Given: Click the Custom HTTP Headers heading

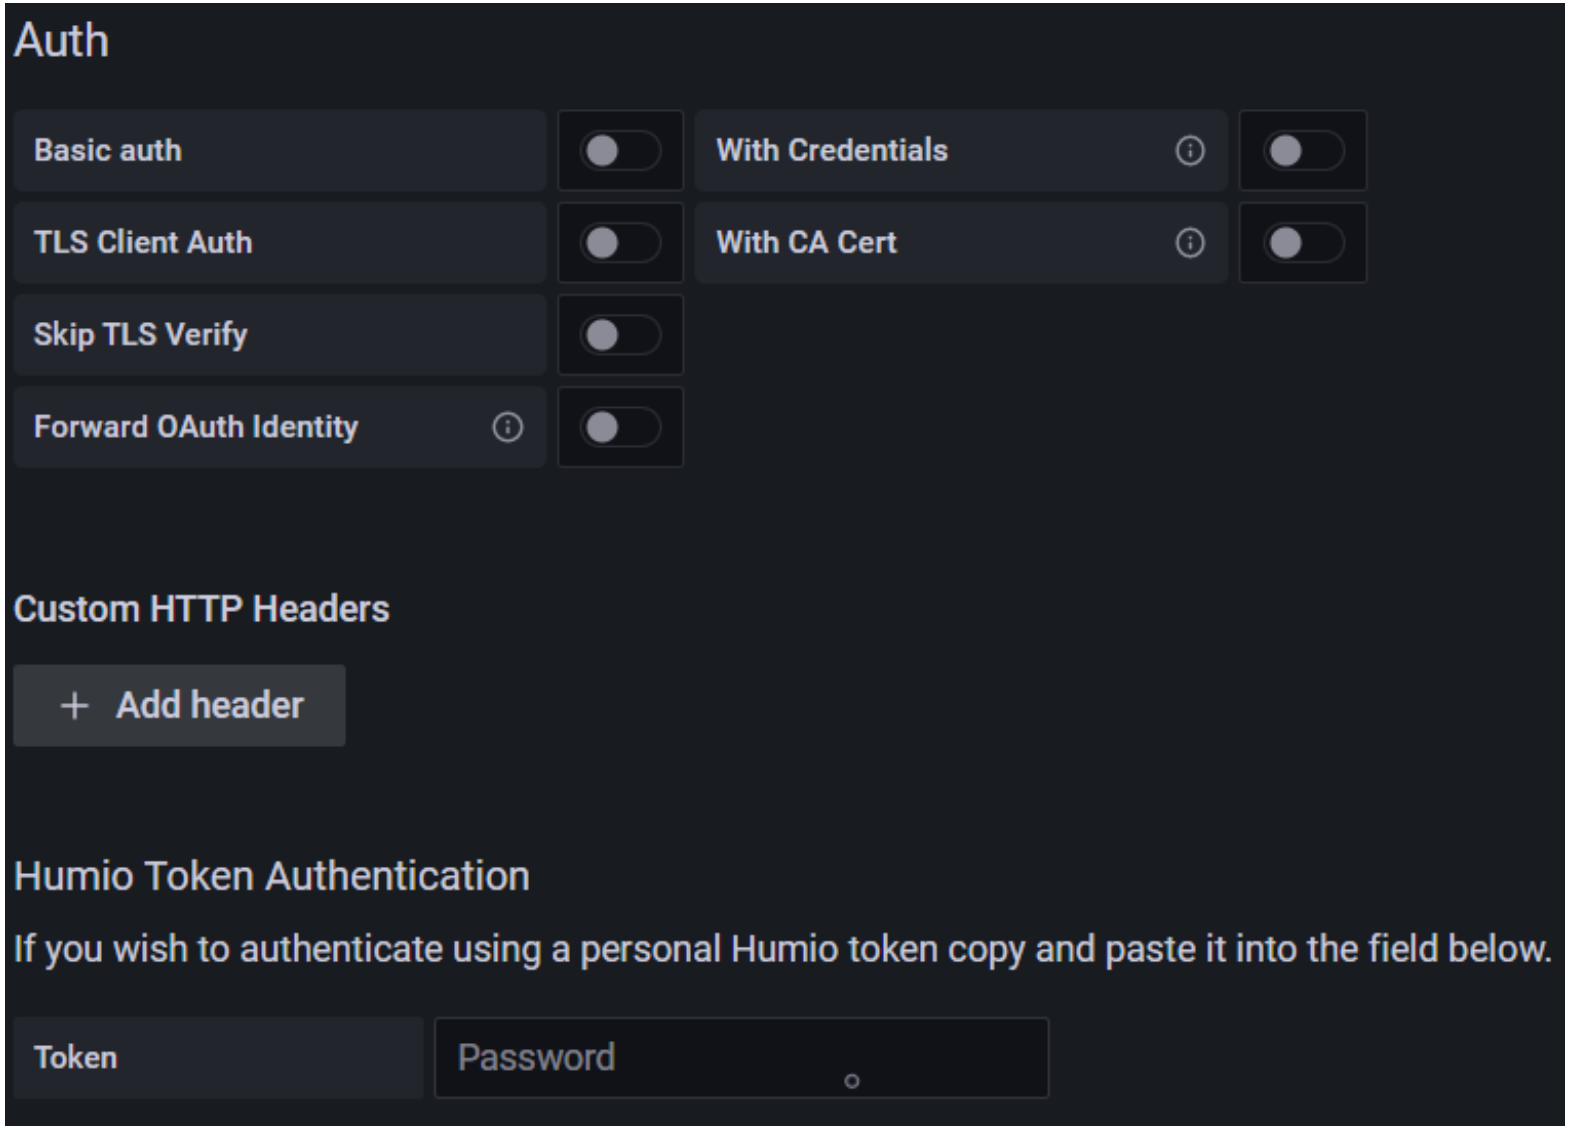Looking at the screenshot, I should [x=202, y=609].
